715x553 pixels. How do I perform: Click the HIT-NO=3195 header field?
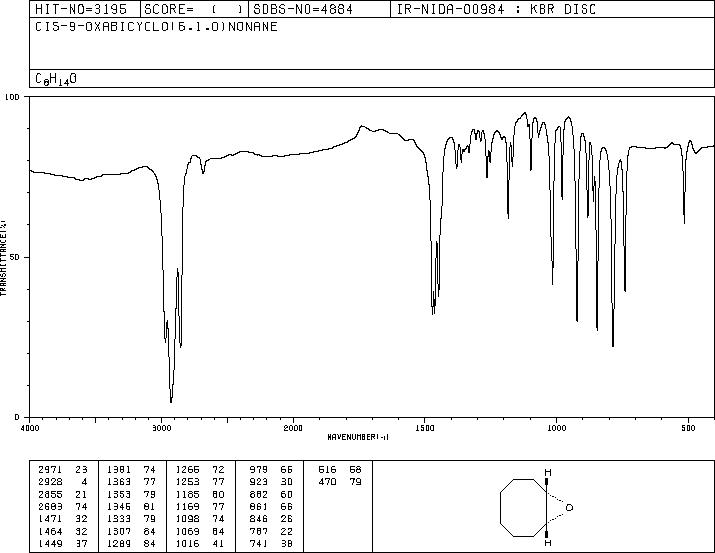coord(85,9)
